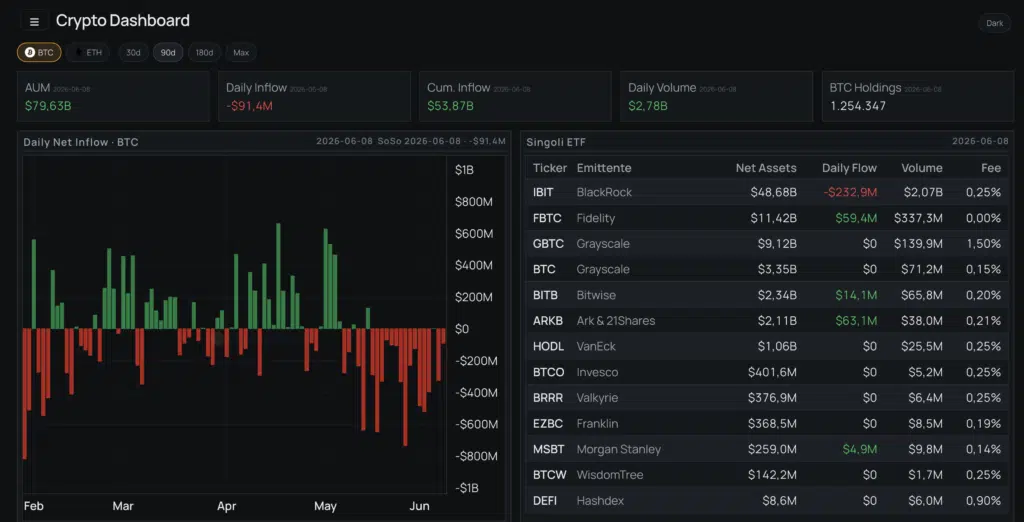Click the VanEck issuer name
The image size is (1024, 522).
click(596, 346)
